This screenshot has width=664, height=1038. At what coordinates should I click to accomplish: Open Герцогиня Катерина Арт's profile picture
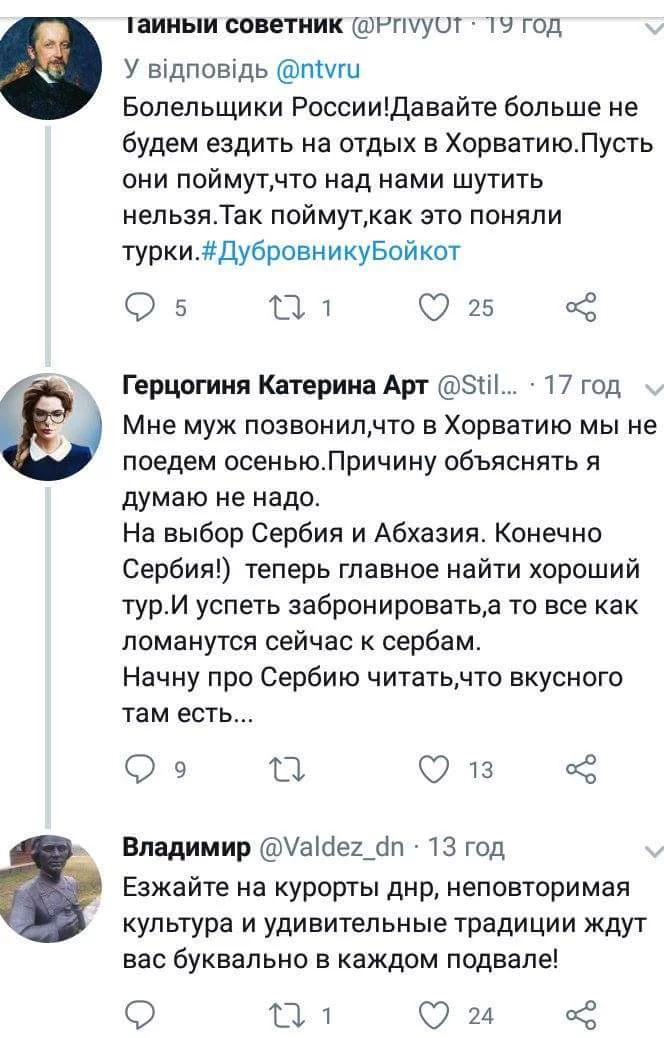click(x=49, y=428)
